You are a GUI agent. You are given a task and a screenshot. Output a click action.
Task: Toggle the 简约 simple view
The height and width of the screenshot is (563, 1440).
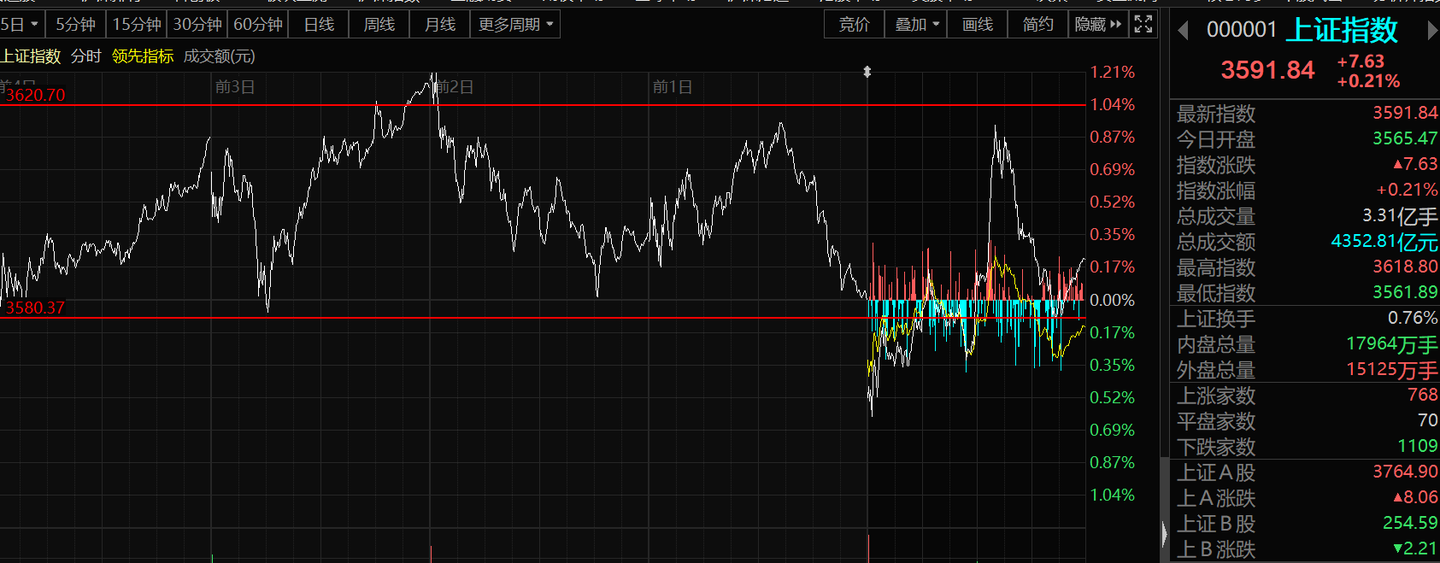pos(1038,24)
